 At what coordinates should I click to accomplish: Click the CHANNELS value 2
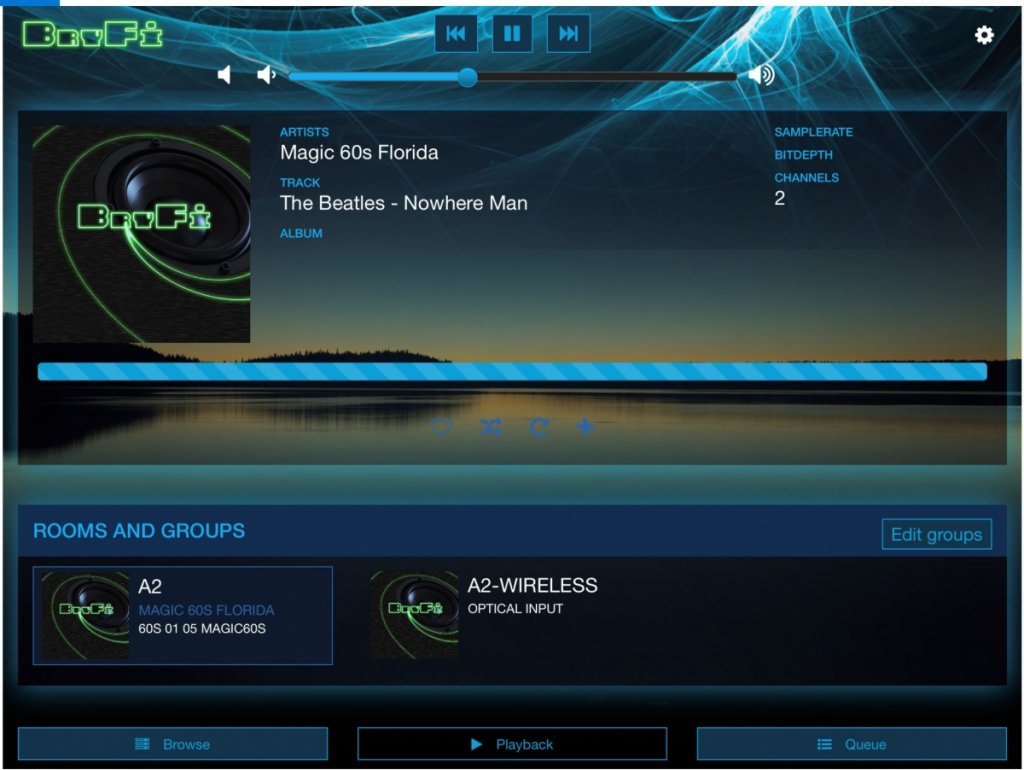[780, 199]
